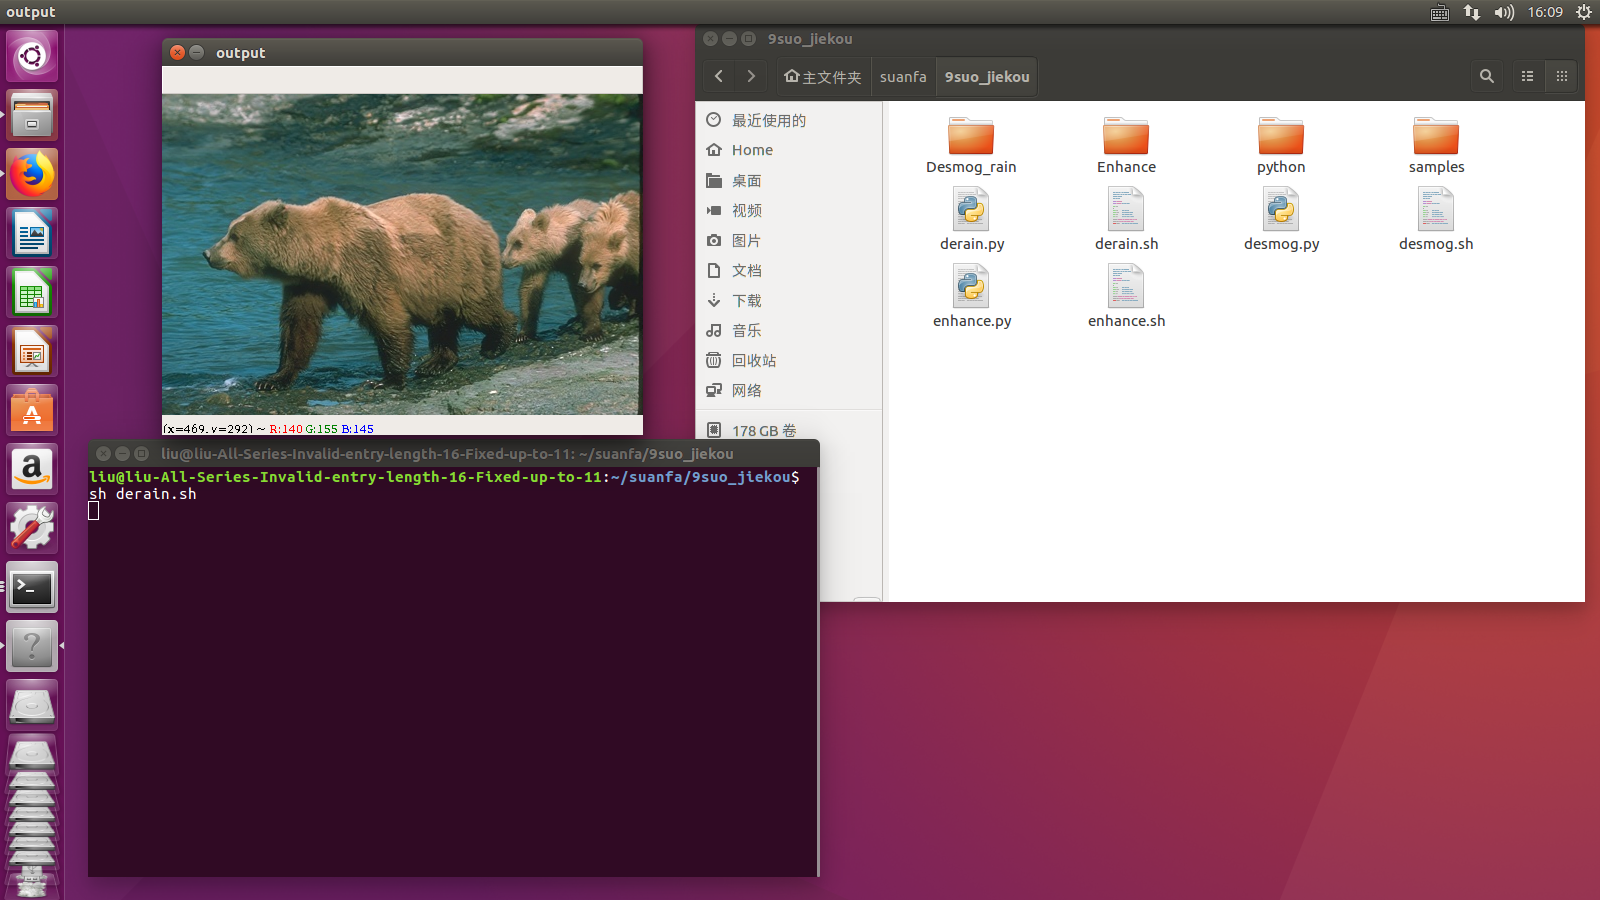
Task: Open Ubuntu Software center icon
Action: [32, 410]
